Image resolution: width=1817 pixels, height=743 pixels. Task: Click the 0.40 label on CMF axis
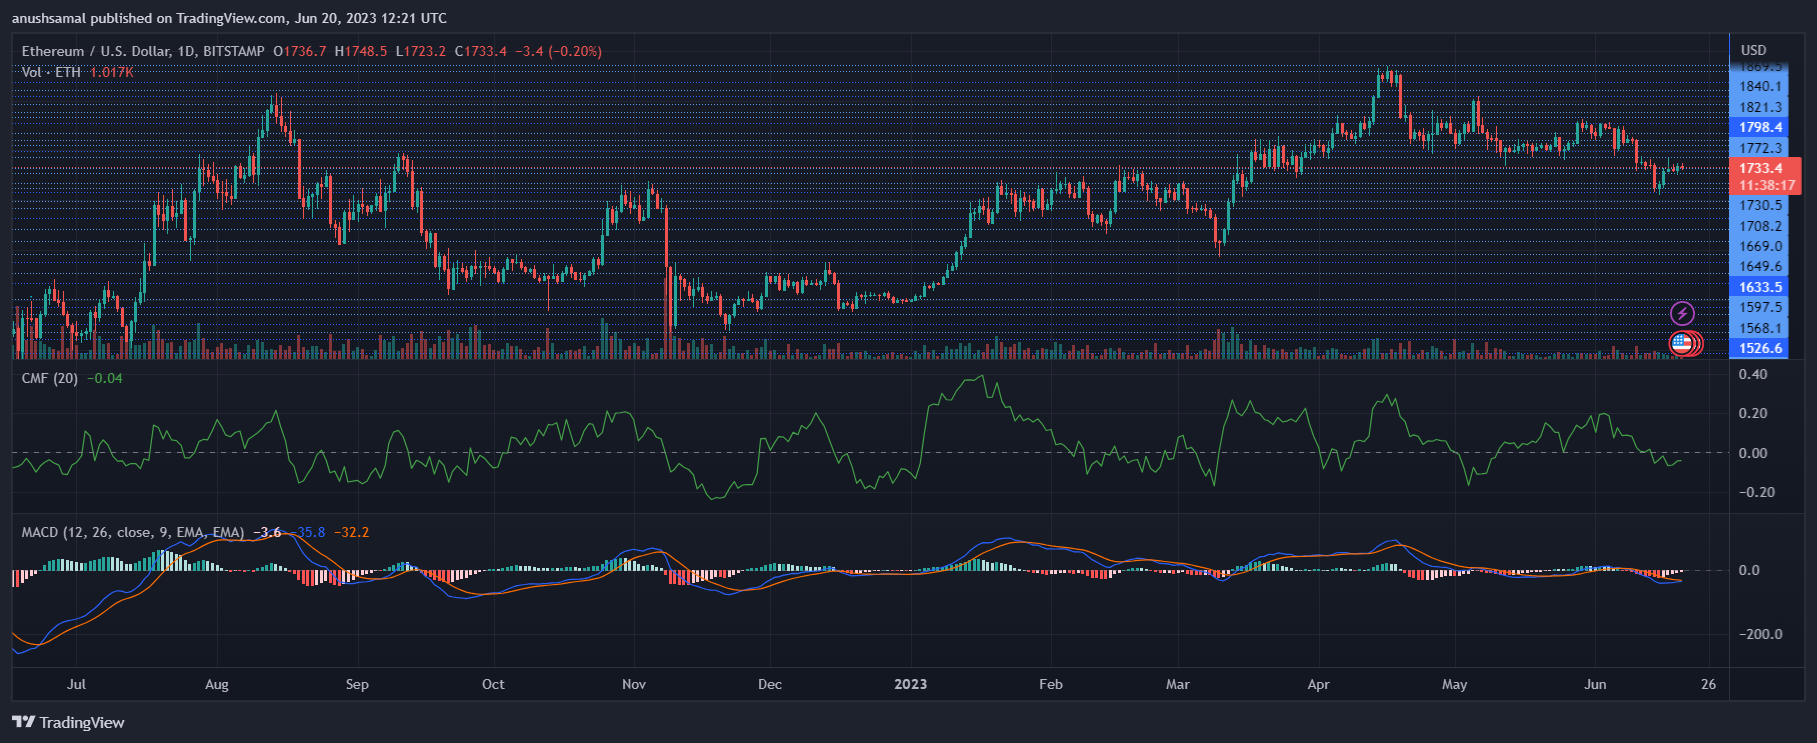tap(1753, 374)
